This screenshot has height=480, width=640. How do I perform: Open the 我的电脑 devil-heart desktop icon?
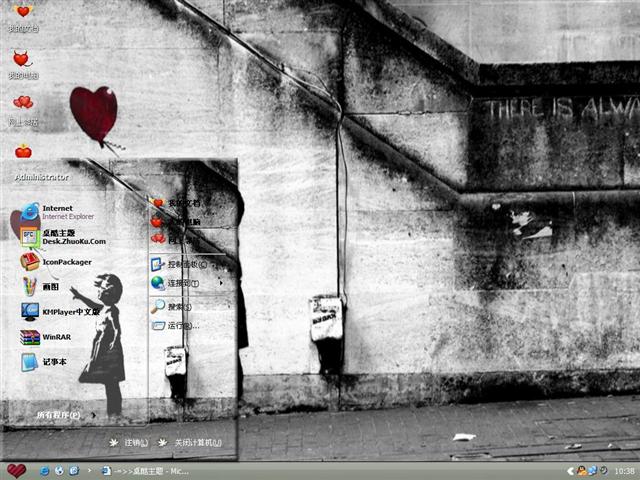(22, 59)
